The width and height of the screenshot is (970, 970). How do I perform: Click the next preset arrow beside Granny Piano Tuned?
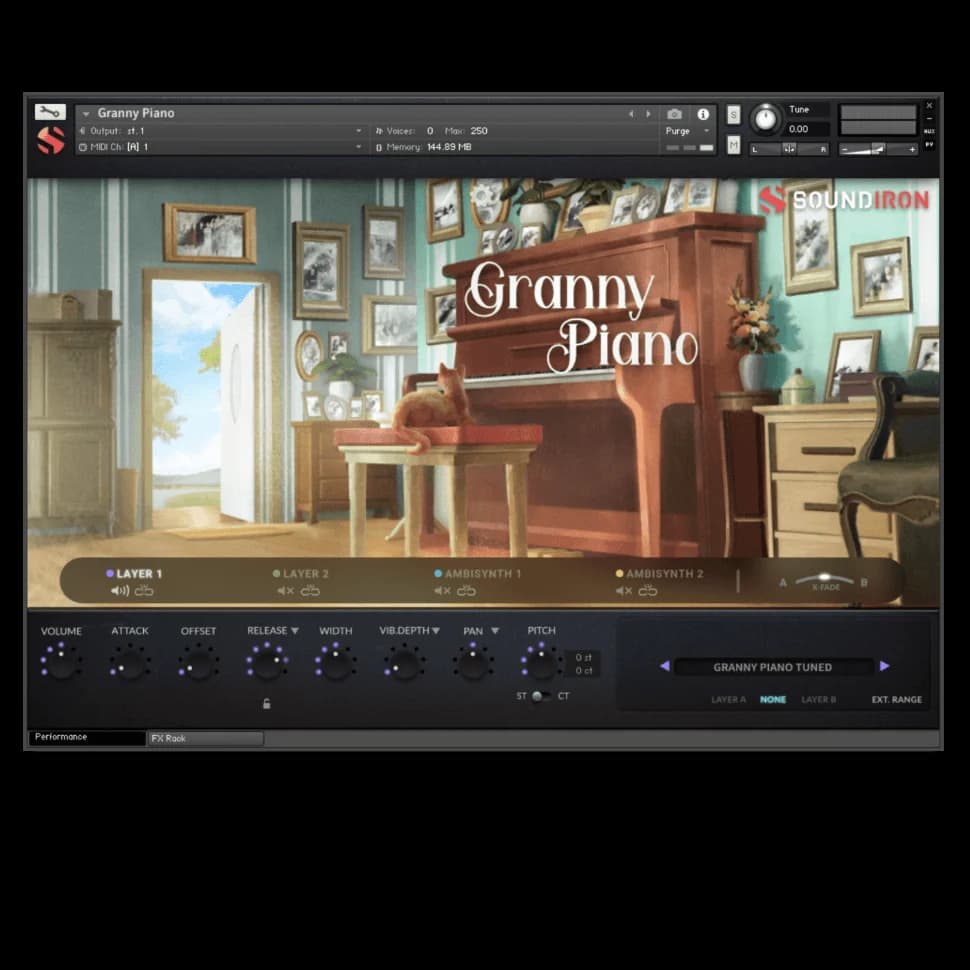(x=884, y=667)
